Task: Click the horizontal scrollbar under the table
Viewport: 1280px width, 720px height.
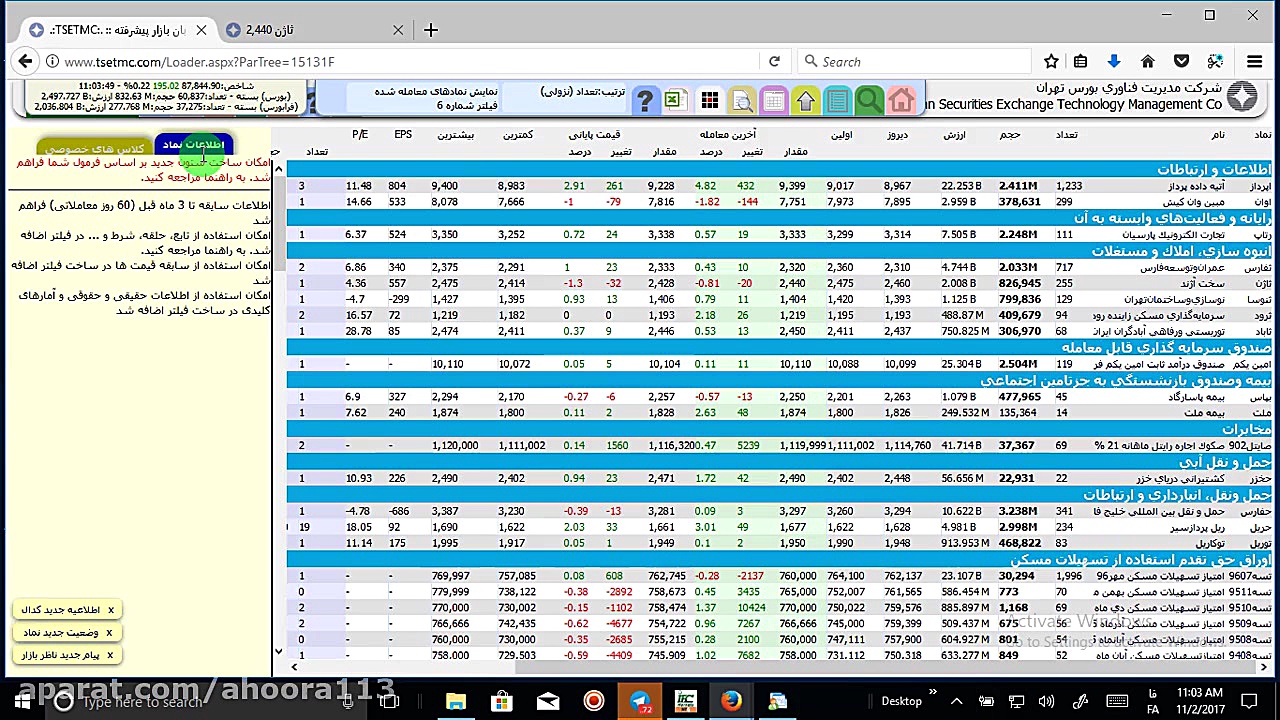Action: click(780, 667)
